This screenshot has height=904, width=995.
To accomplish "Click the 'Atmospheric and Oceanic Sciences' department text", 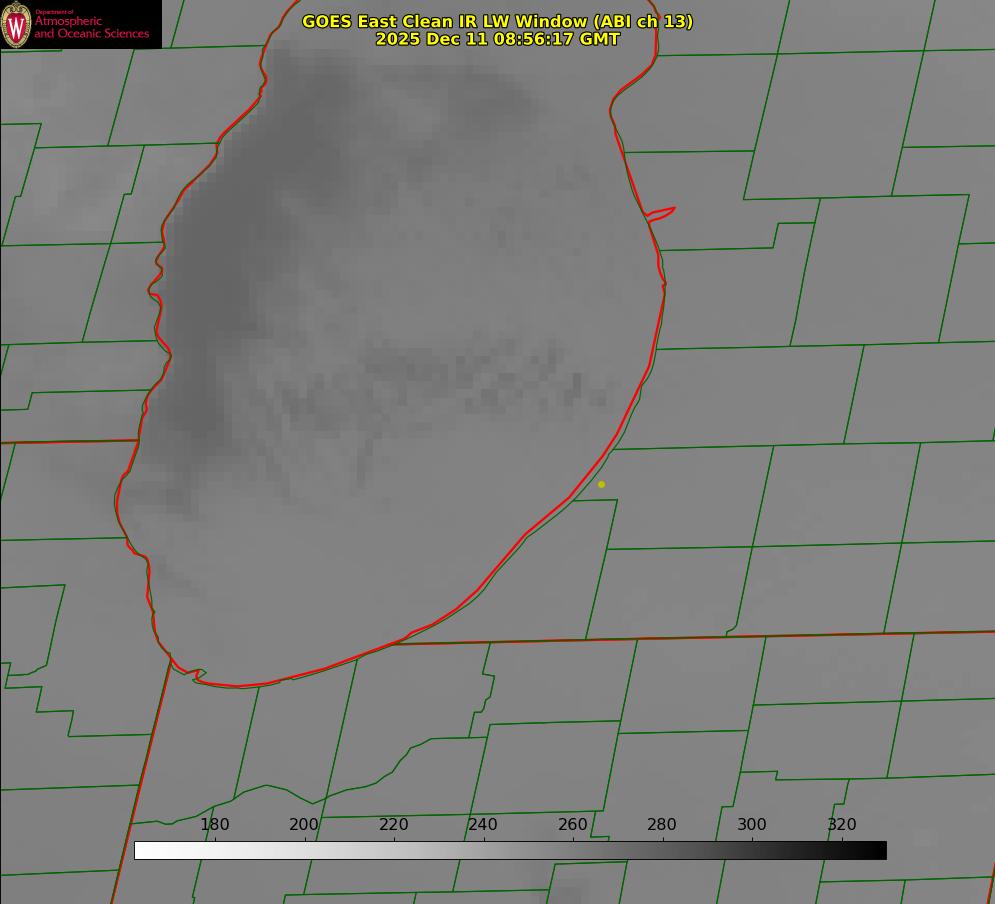I will click(x=91, y=27).
